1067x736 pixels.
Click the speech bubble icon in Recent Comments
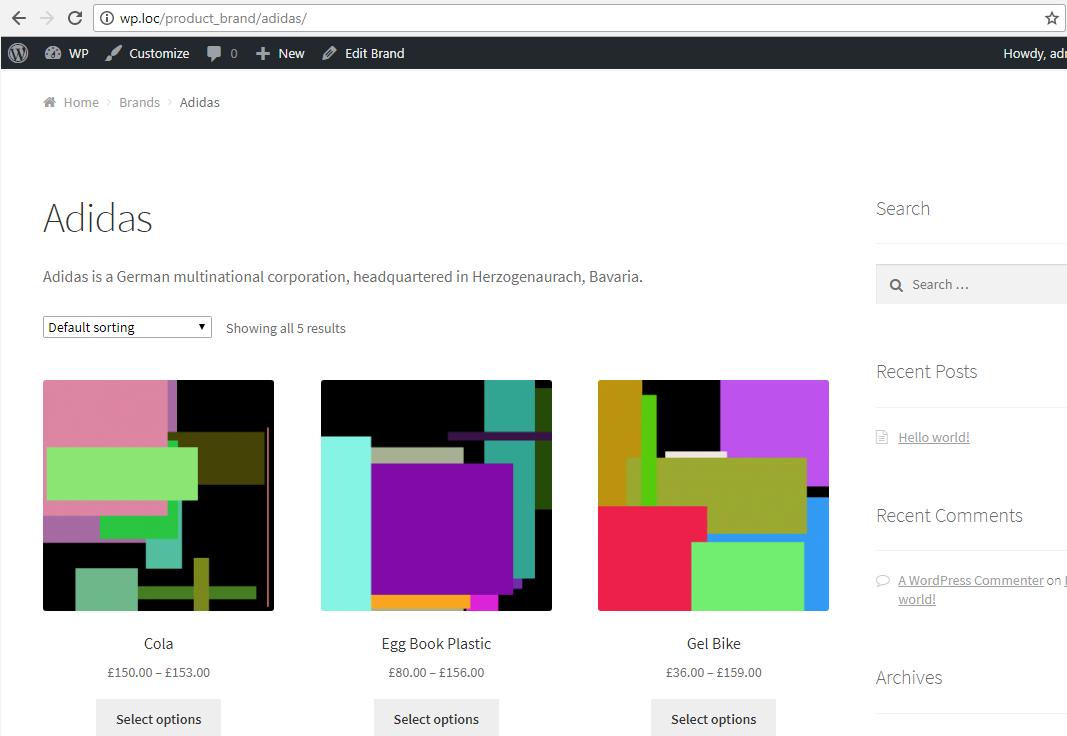pos(883,580)
